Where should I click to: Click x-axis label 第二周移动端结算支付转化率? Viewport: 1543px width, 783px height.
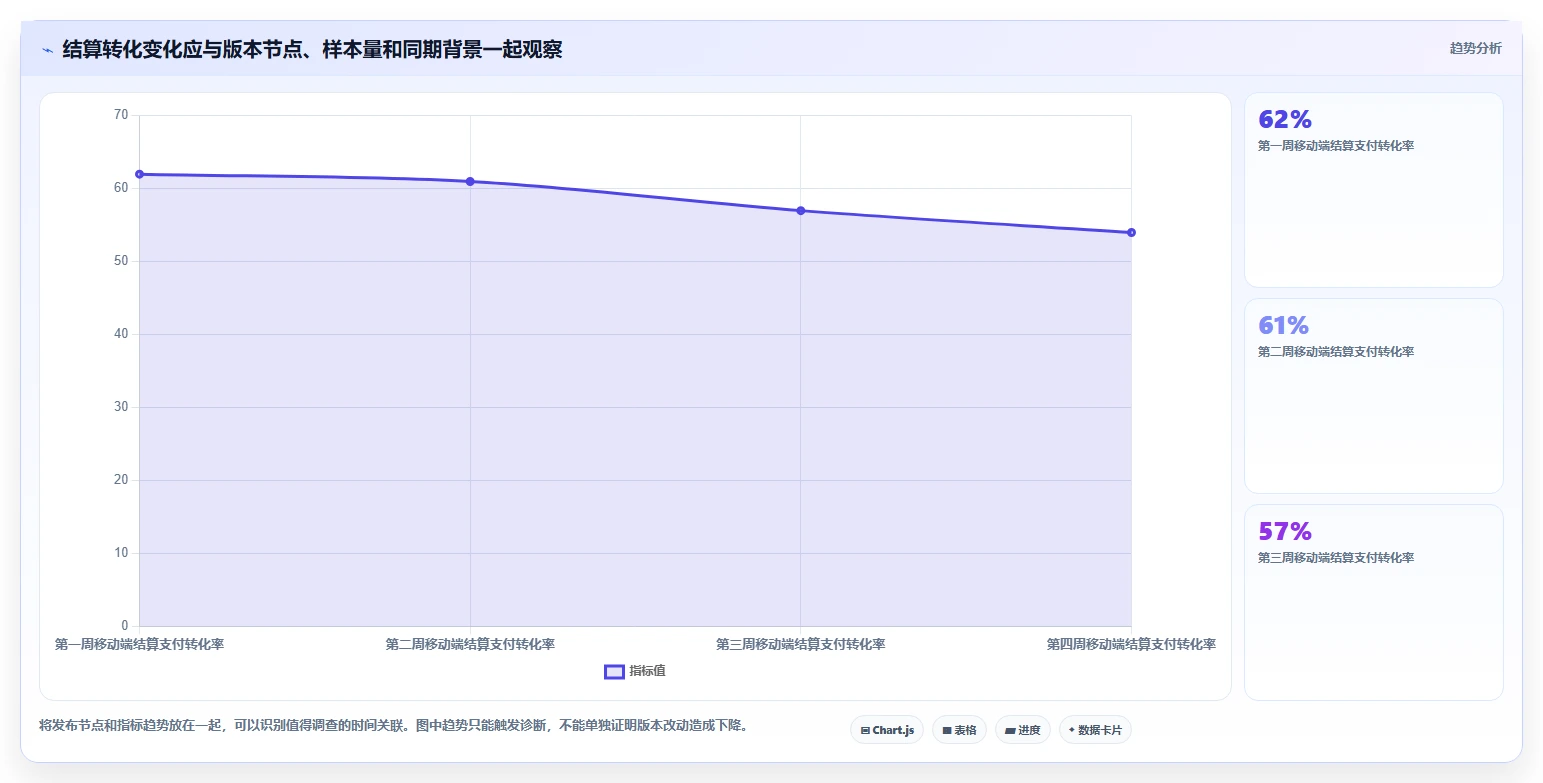point(470,645)
